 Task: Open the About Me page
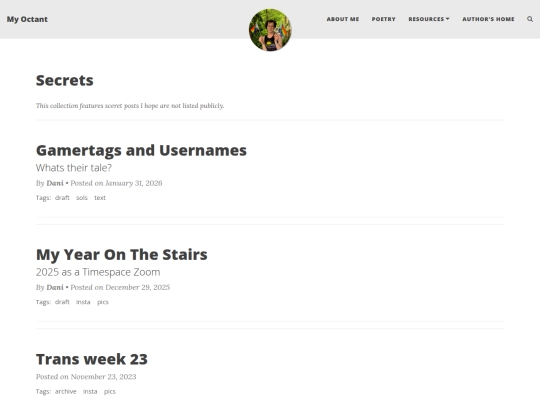pyautogui.click(x=343, y=19)
